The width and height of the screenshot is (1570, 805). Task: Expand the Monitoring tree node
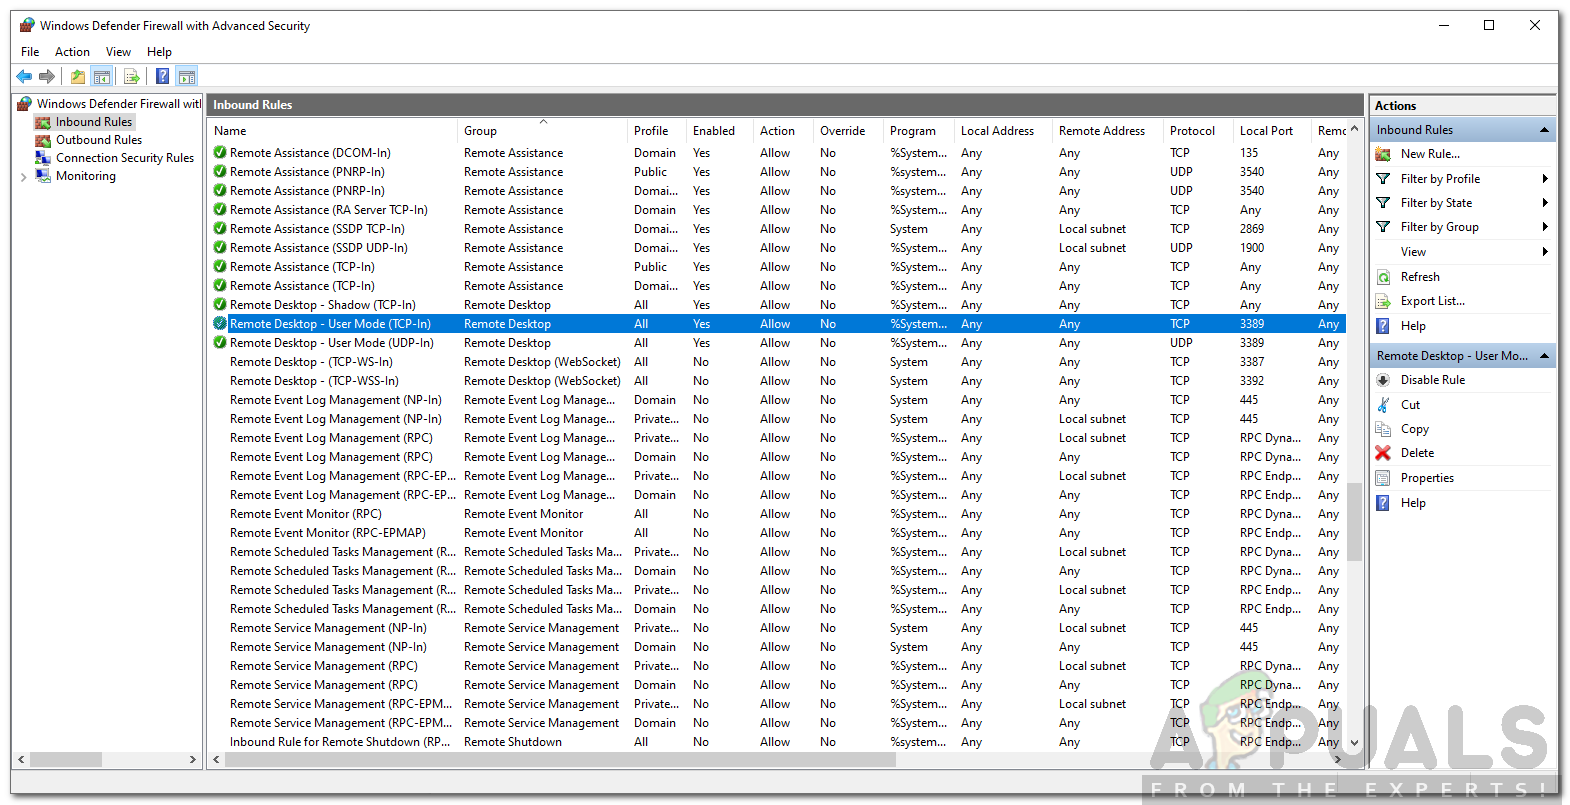coord(23,177)
